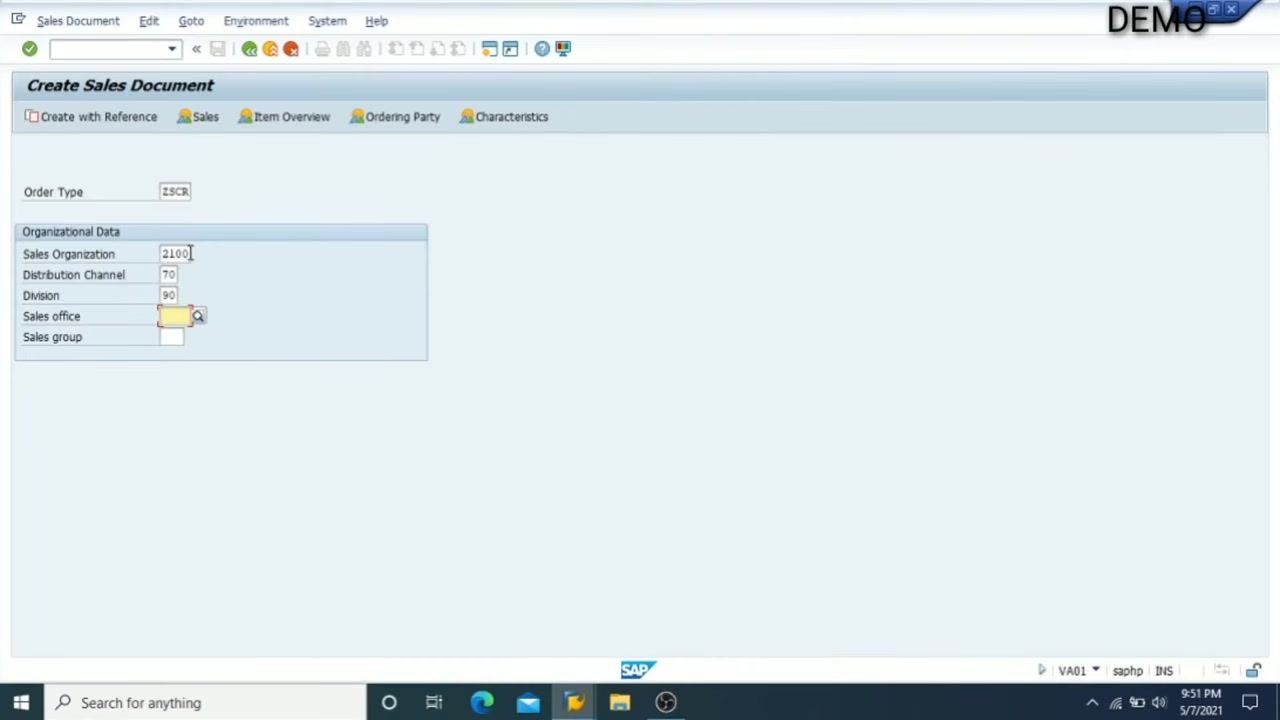
Task: Open the System menu
Action: (x=327, y=21)
